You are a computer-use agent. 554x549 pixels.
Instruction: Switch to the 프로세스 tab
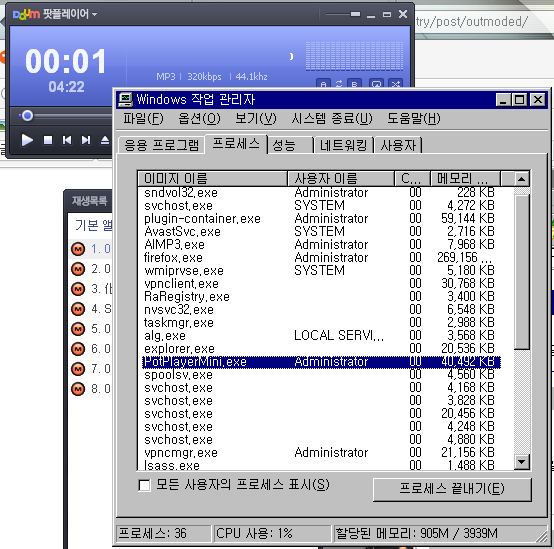pos(236,144)
